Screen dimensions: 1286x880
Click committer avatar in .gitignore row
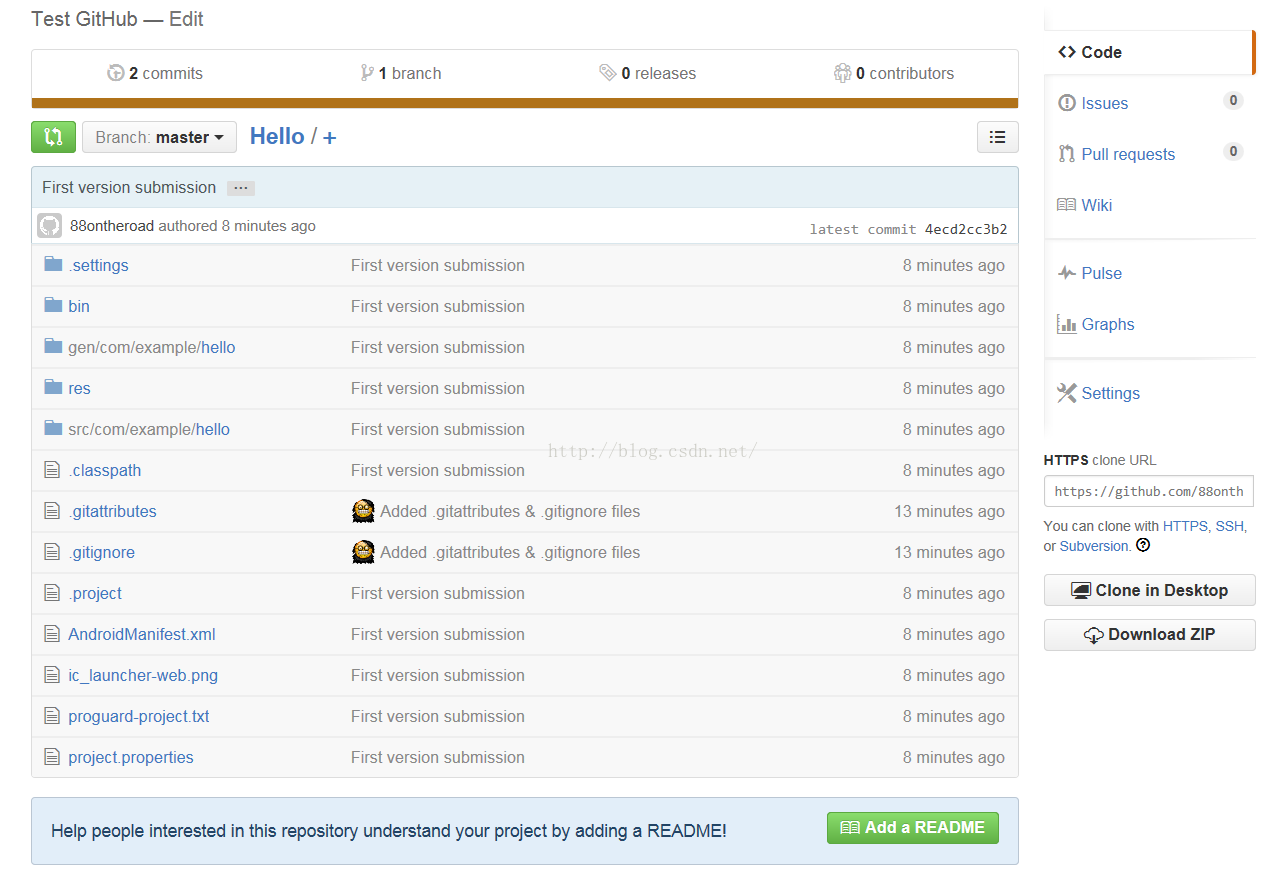click(363, 552)
